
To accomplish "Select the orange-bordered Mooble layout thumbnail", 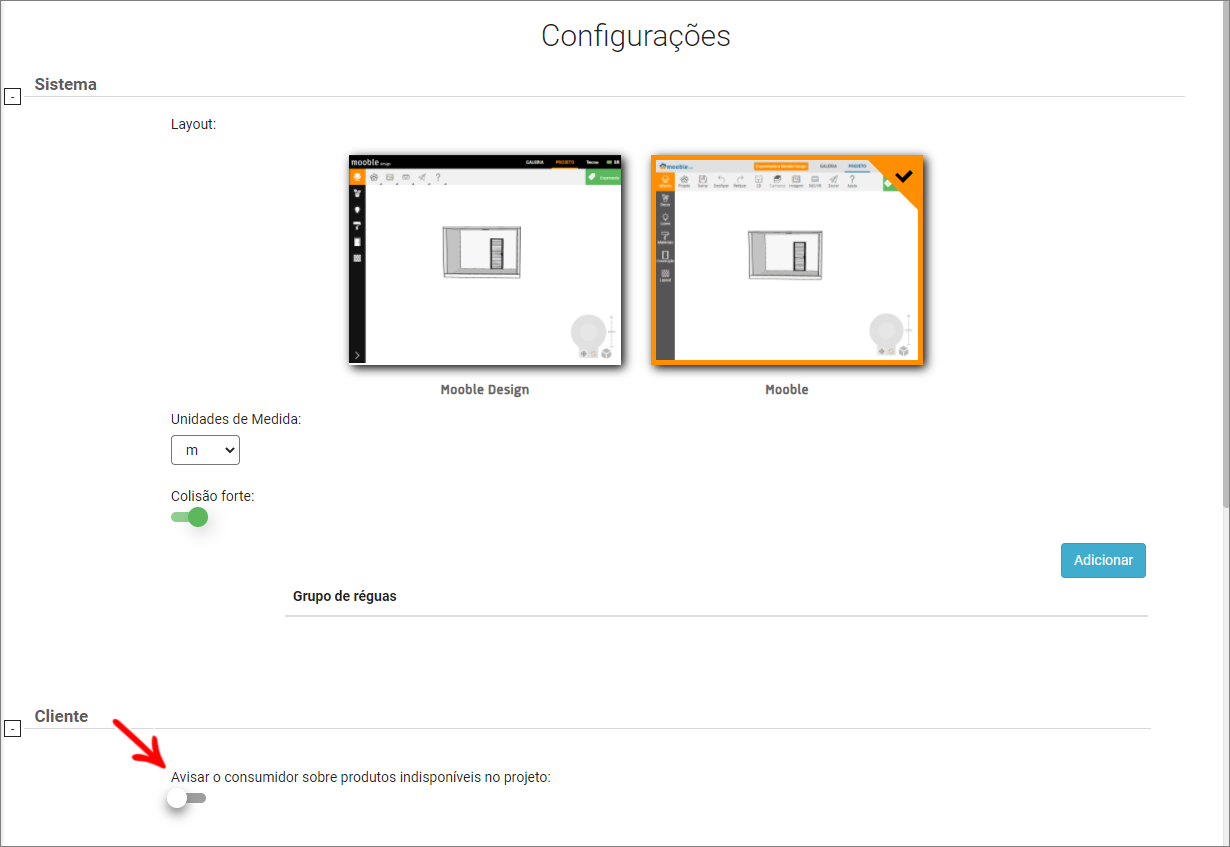I will click(787, 260).
